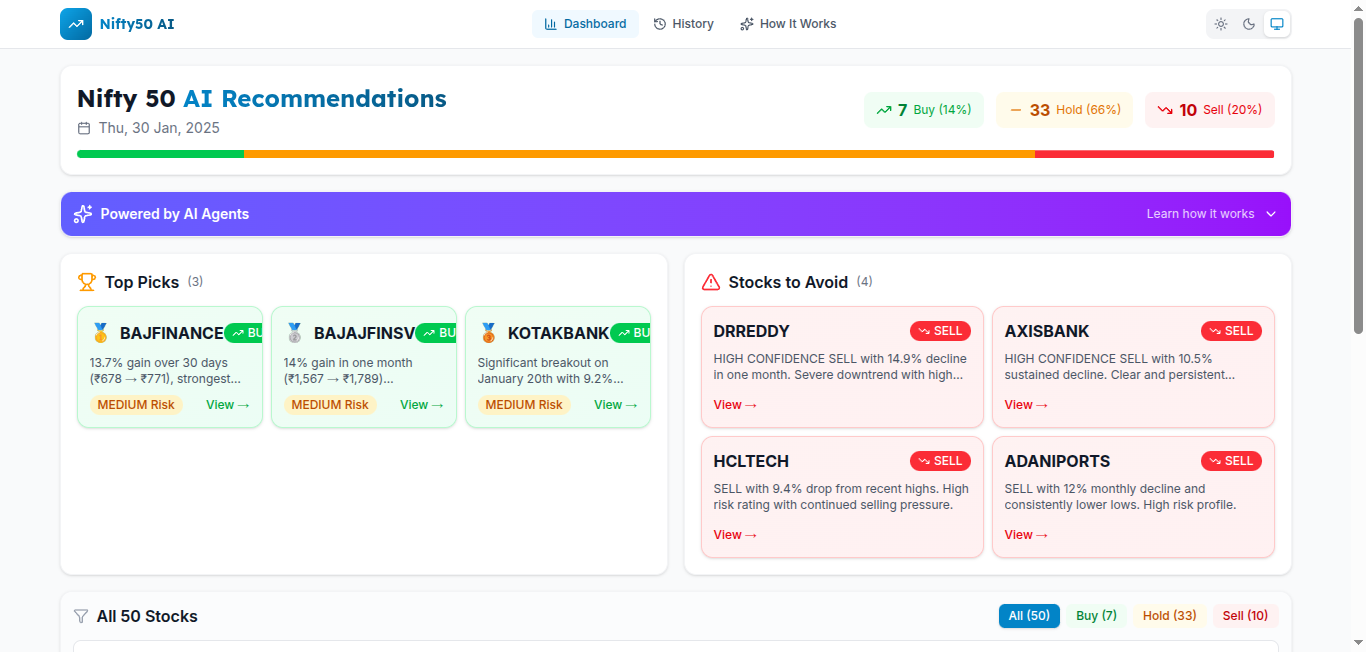
Task: Click the Stocks to Avoid warning icon
Action: (711, 282)
